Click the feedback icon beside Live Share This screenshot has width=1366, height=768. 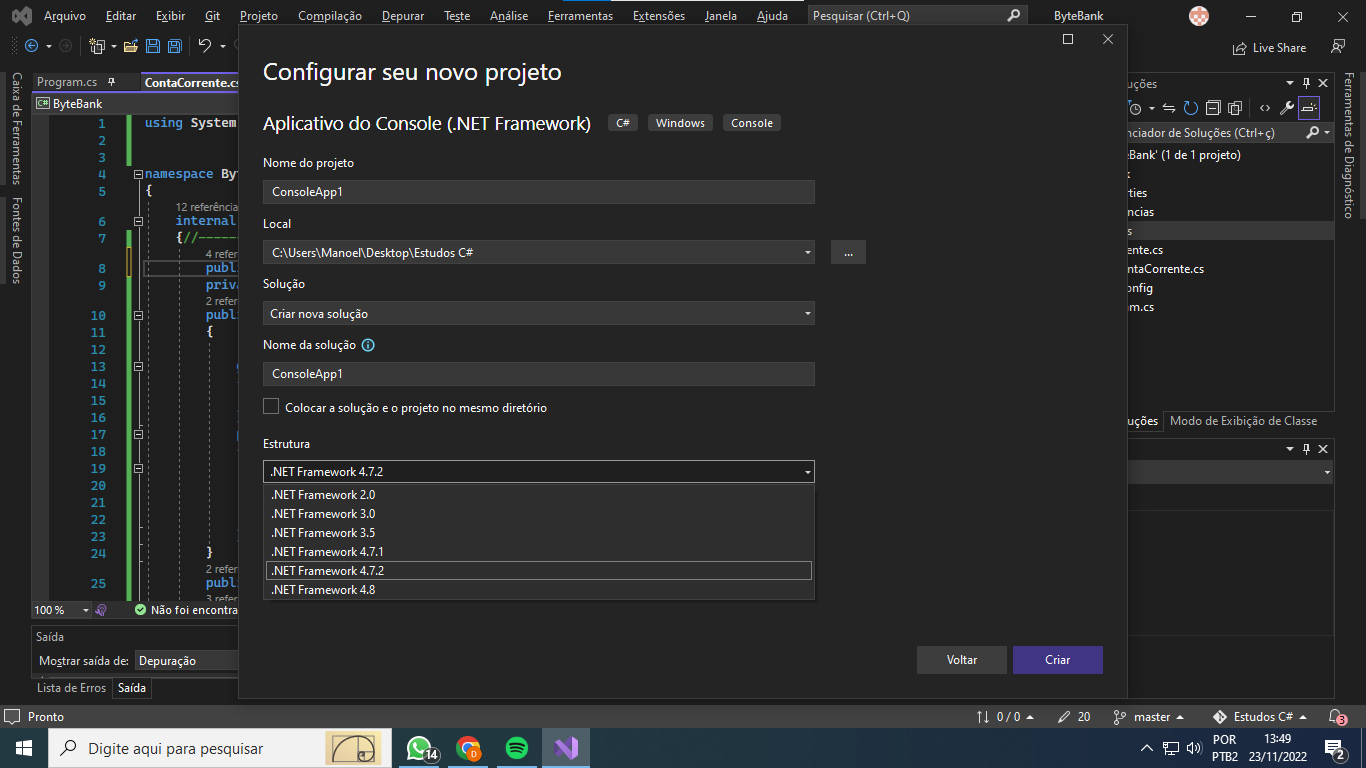point(1338,47)
